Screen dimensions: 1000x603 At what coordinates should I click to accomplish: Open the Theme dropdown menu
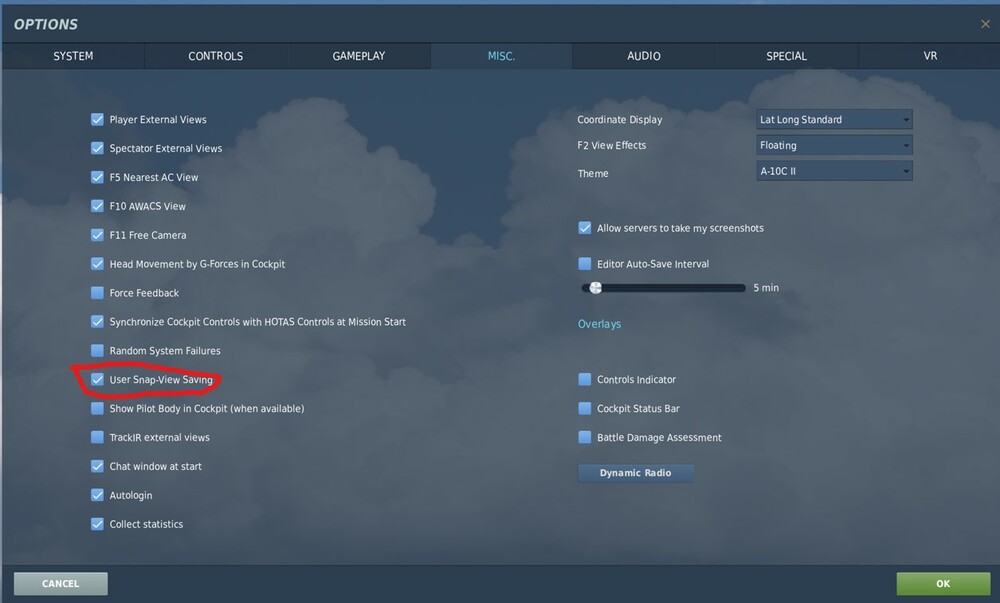click(x=834, y=170)
